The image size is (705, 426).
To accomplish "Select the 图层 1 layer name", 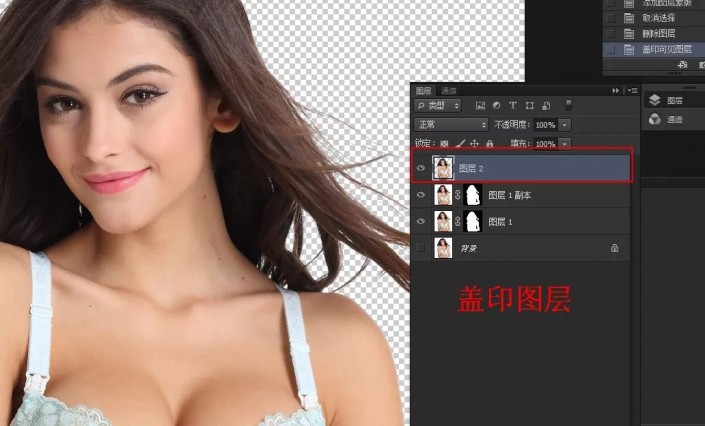I will point(500,222).
